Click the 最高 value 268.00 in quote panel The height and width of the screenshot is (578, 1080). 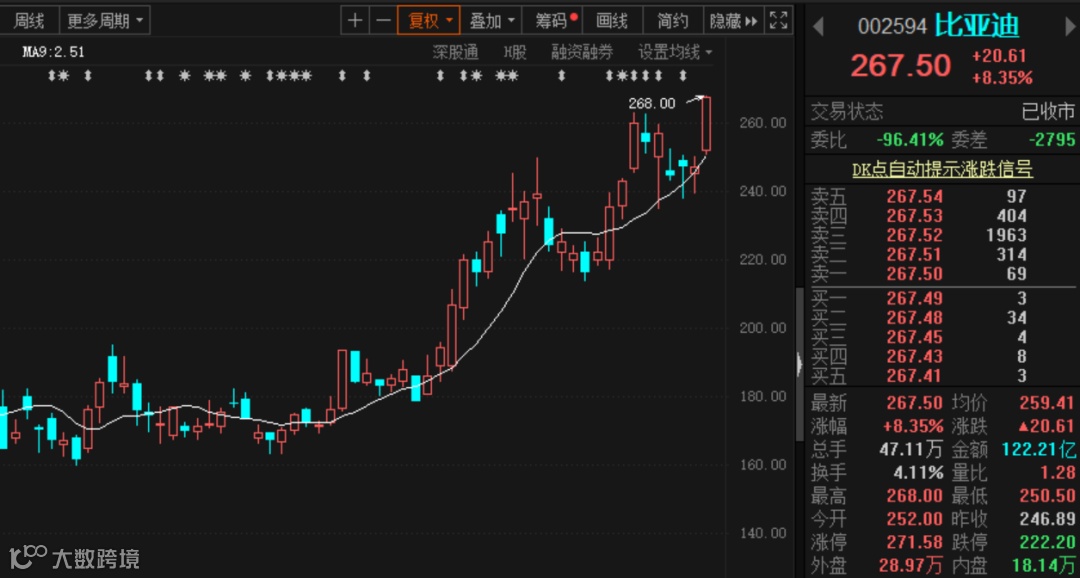tap(915, 496)
